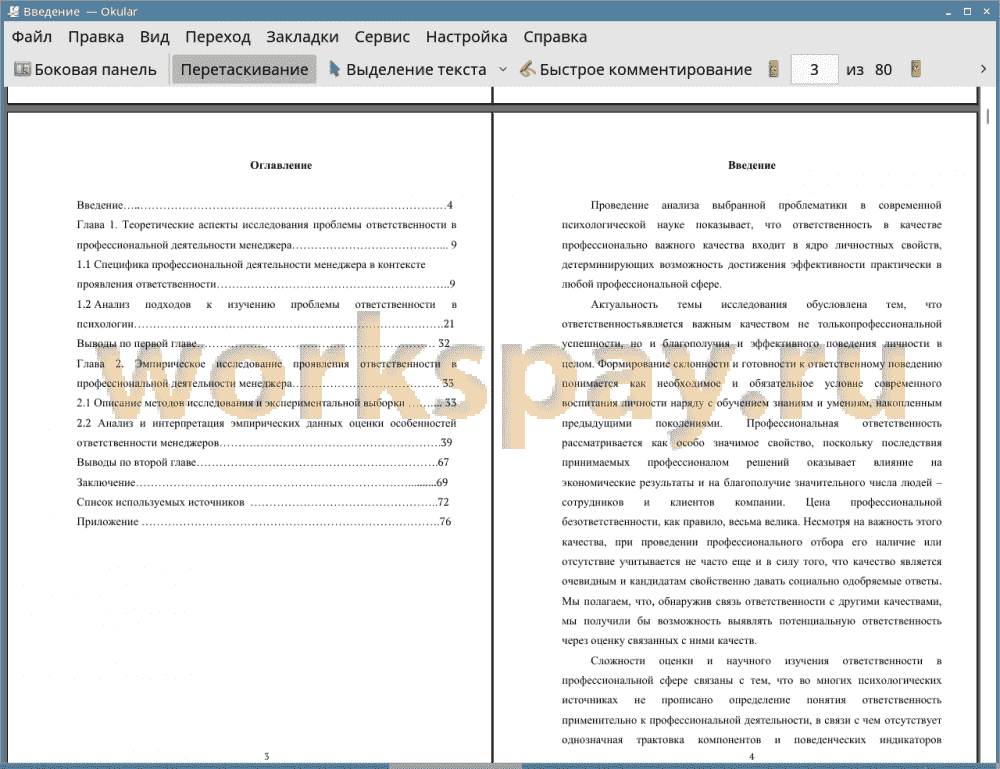Open the Сервис menu
Screen dimensions: 1000x769
382,37
